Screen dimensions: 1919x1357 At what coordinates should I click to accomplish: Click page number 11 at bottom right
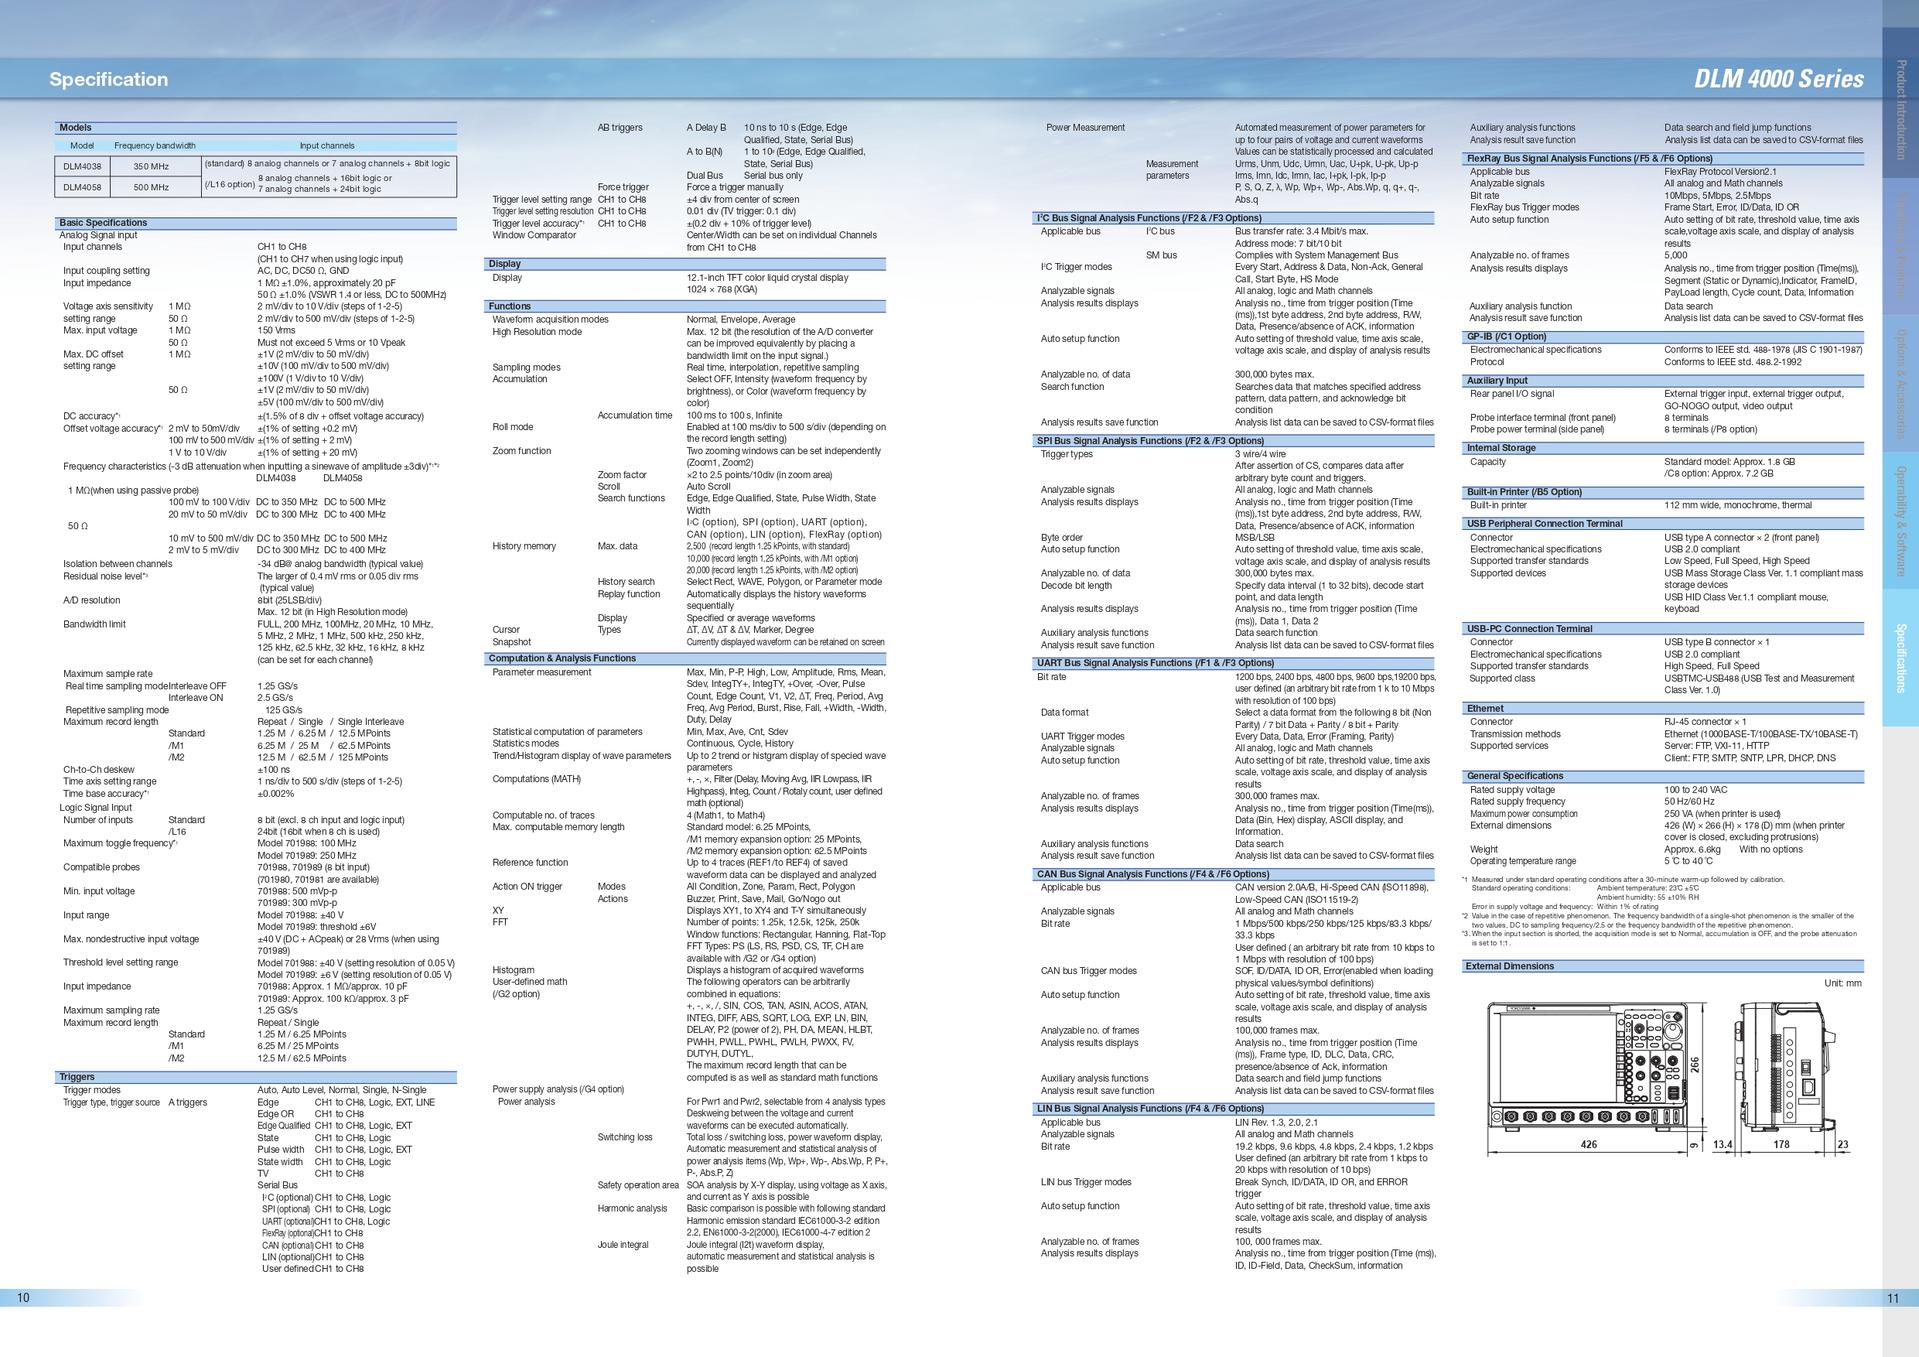pos(1893,1298)
